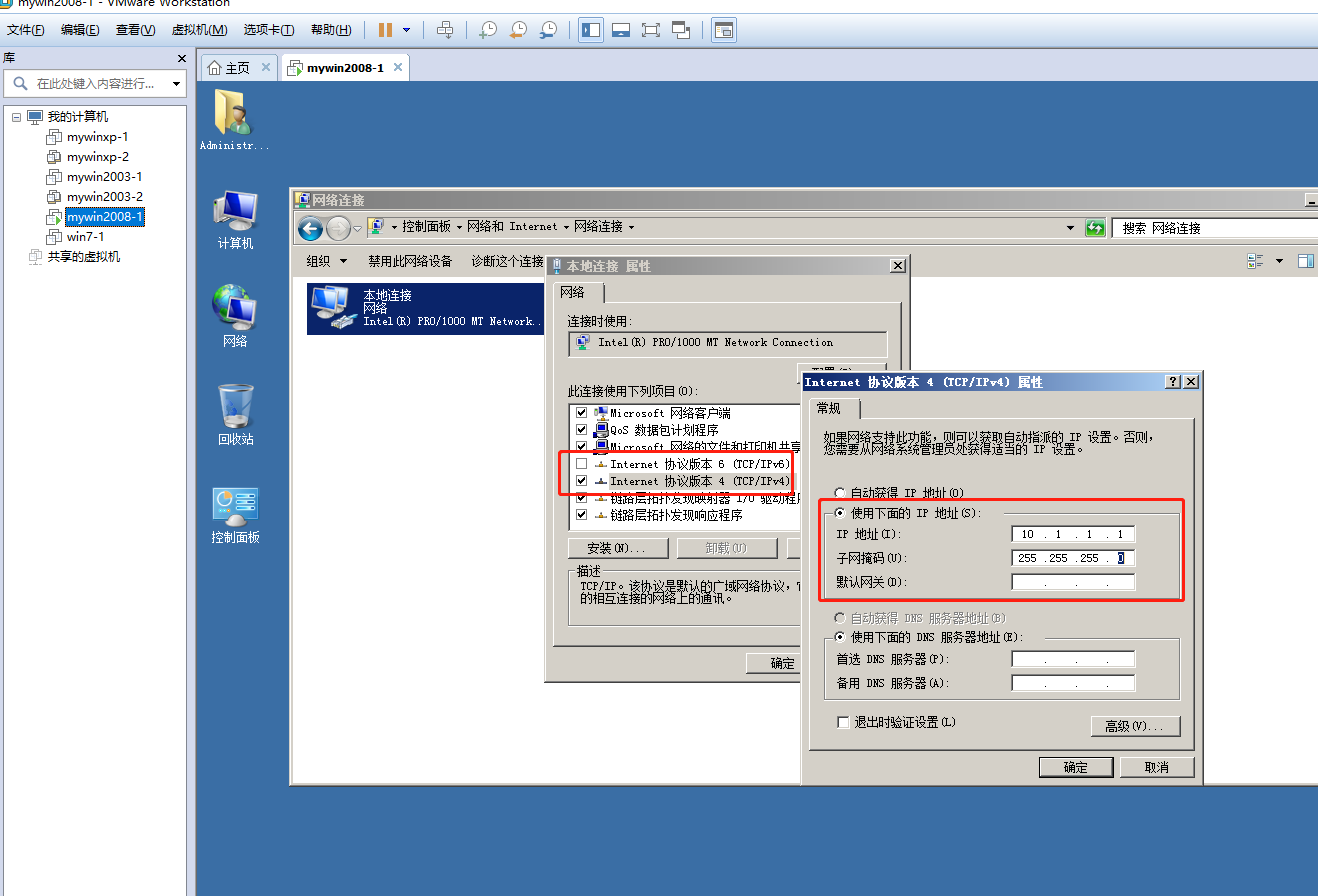Open the 帮助(H) menu

coord(331,30)
